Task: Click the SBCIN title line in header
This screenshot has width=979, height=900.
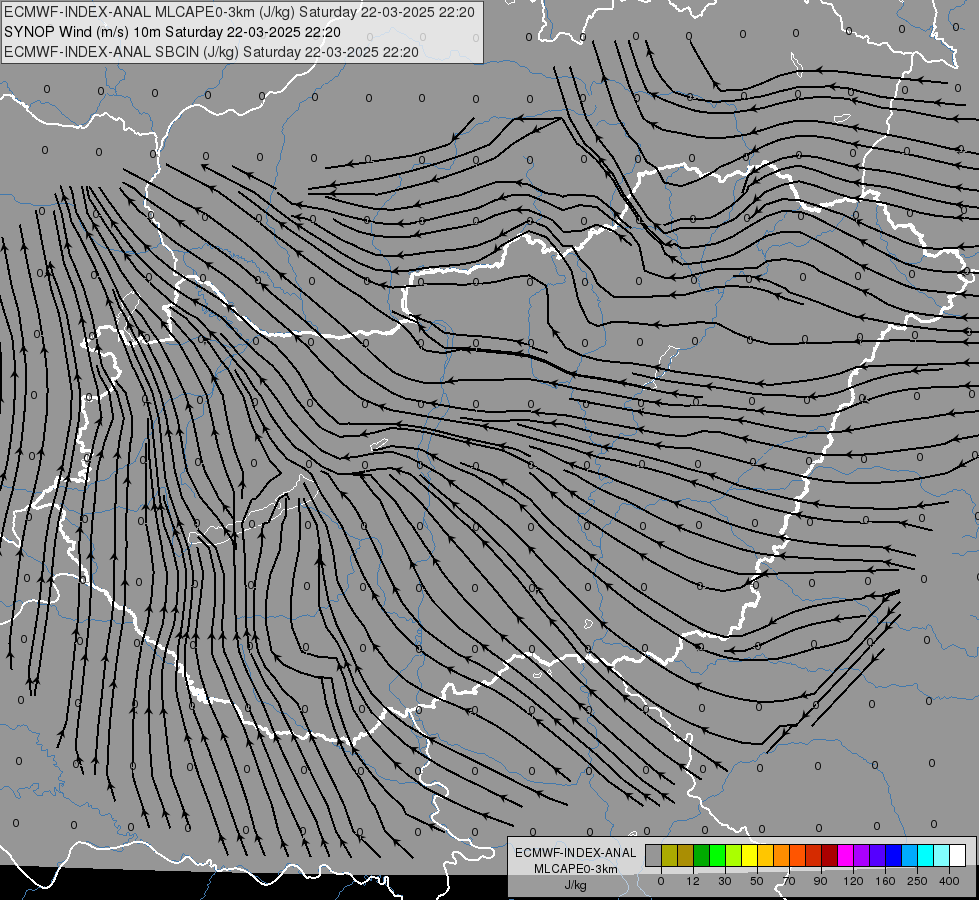Action: [211, 52]
